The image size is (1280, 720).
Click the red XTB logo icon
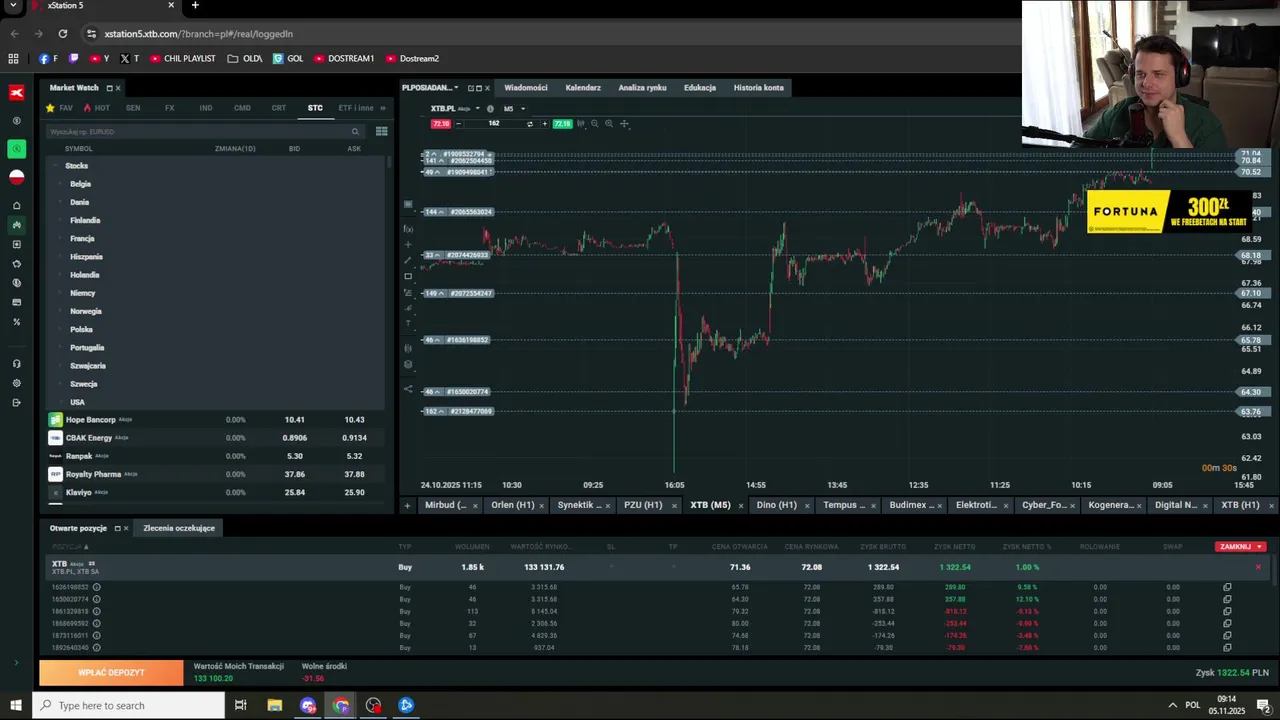16,92
